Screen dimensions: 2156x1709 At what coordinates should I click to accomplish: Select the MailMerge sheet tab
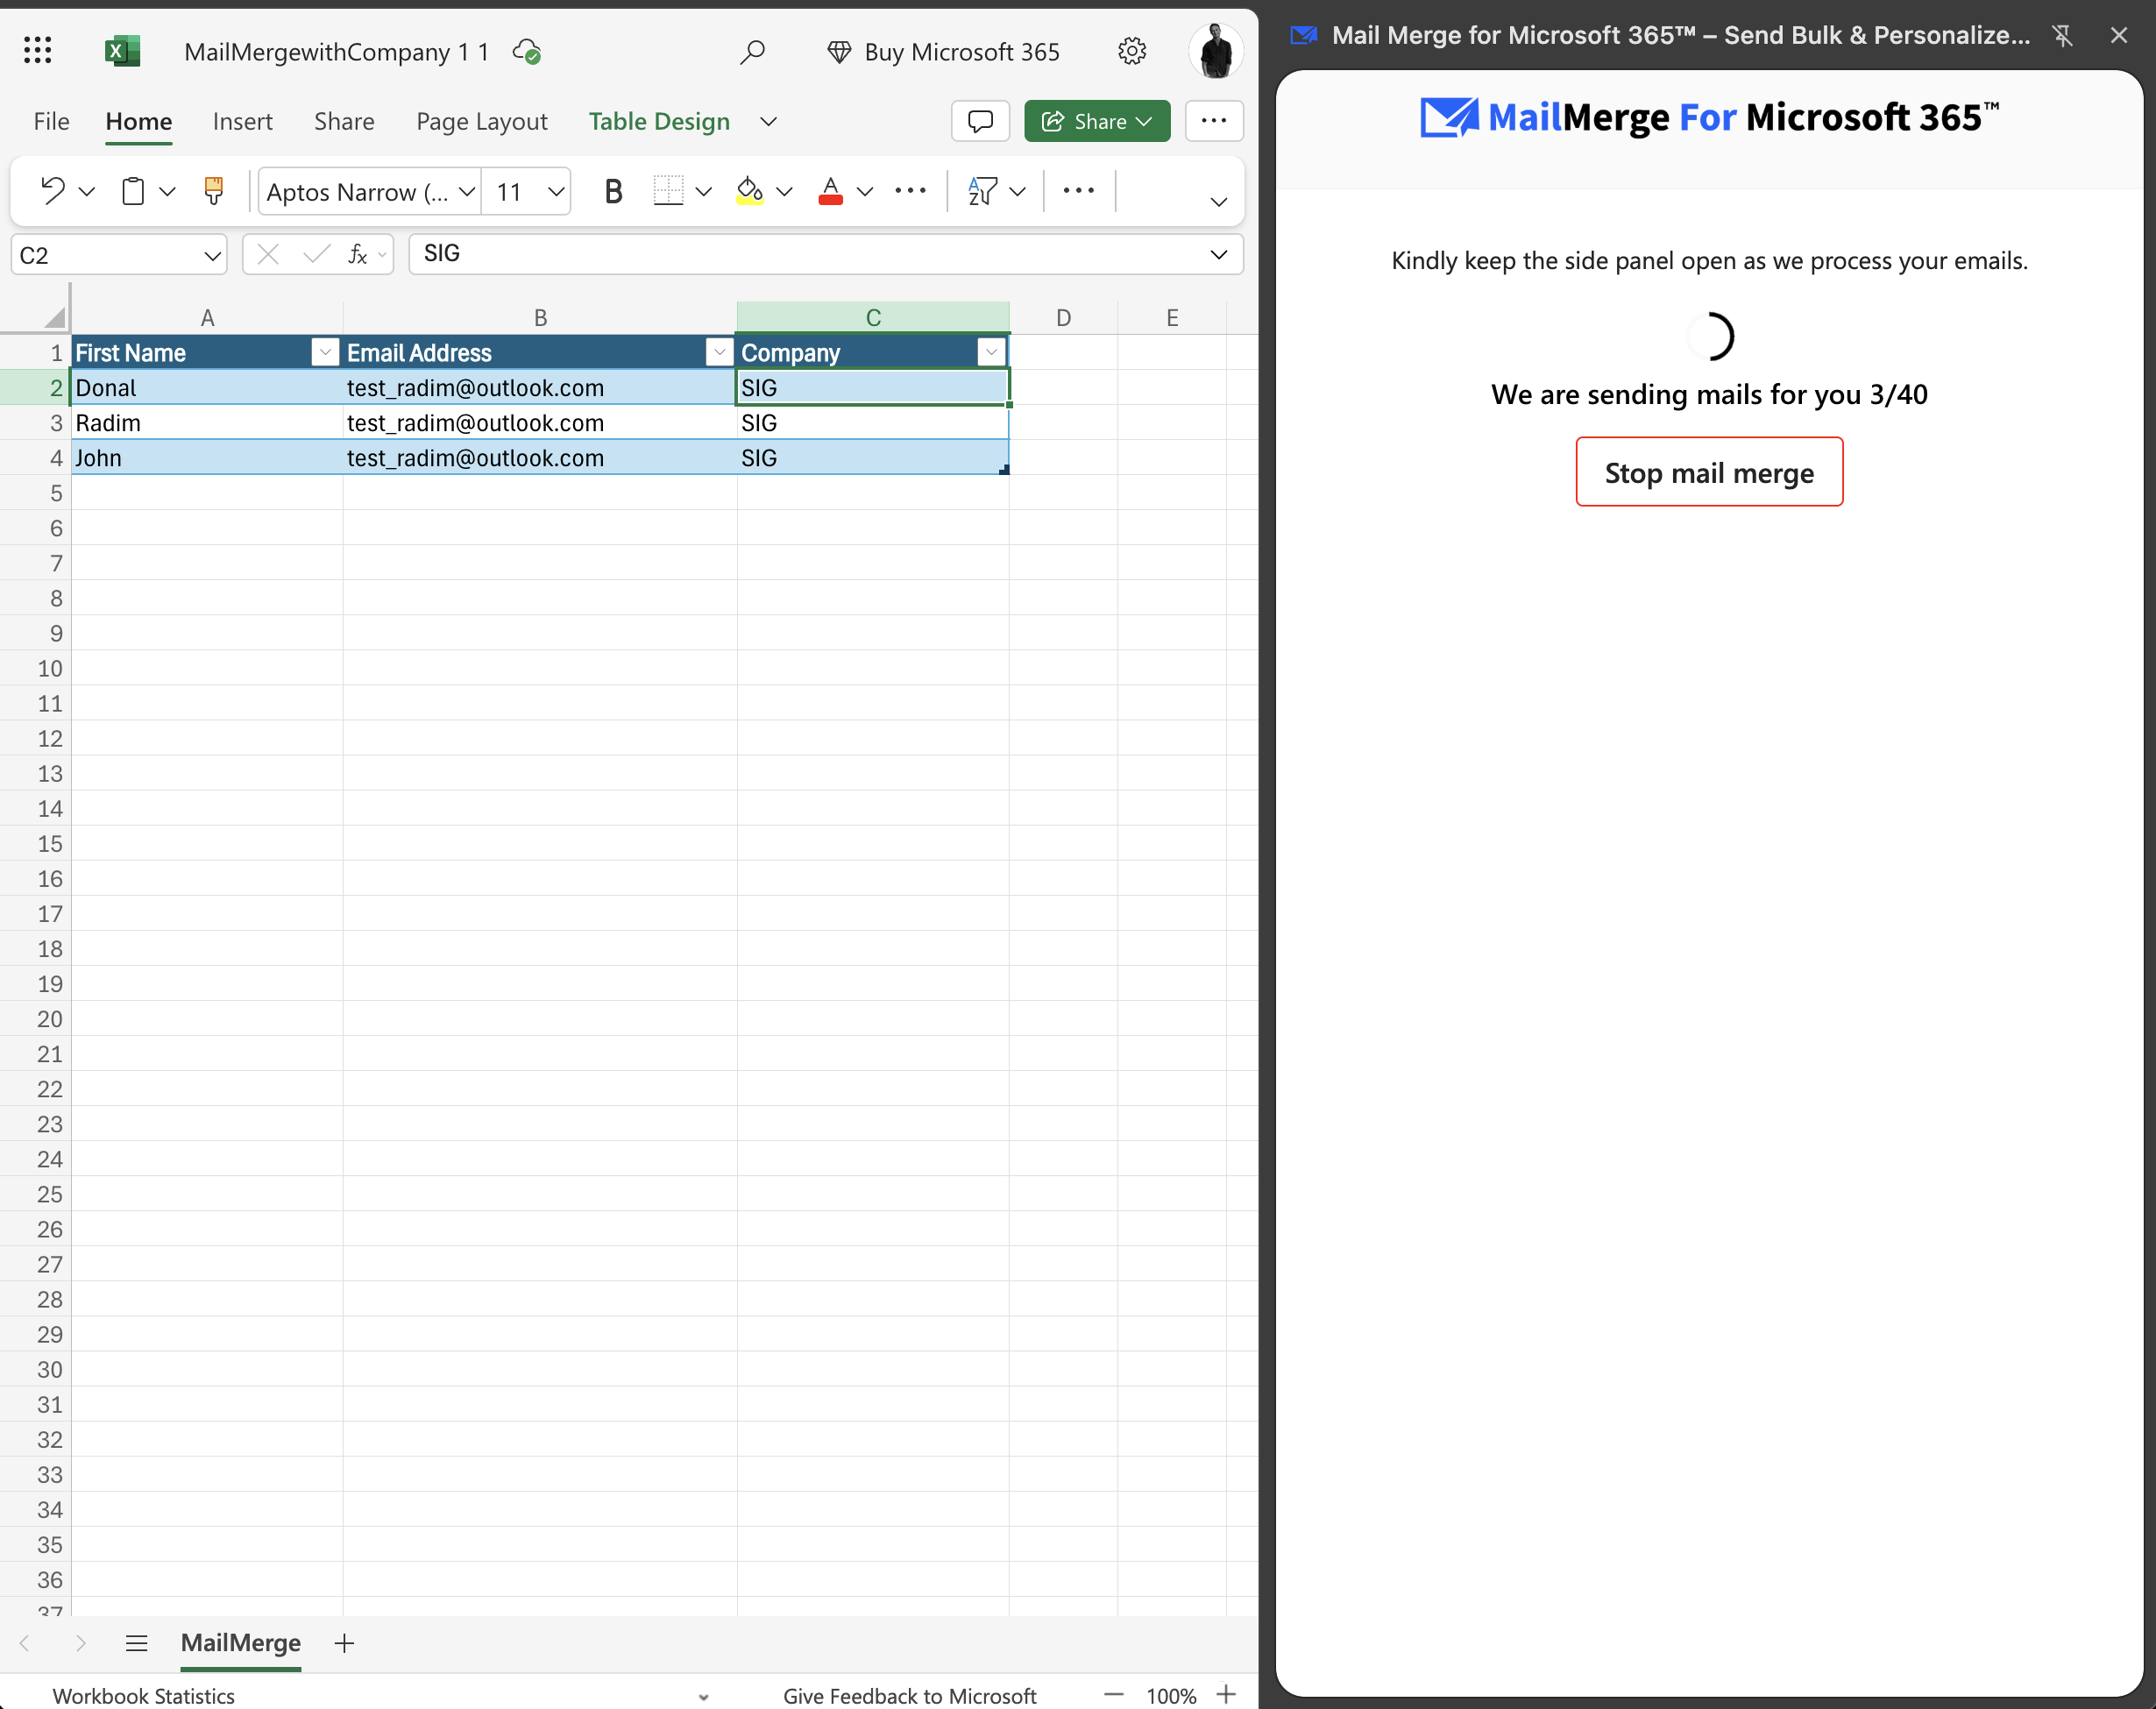(241, 1643)
